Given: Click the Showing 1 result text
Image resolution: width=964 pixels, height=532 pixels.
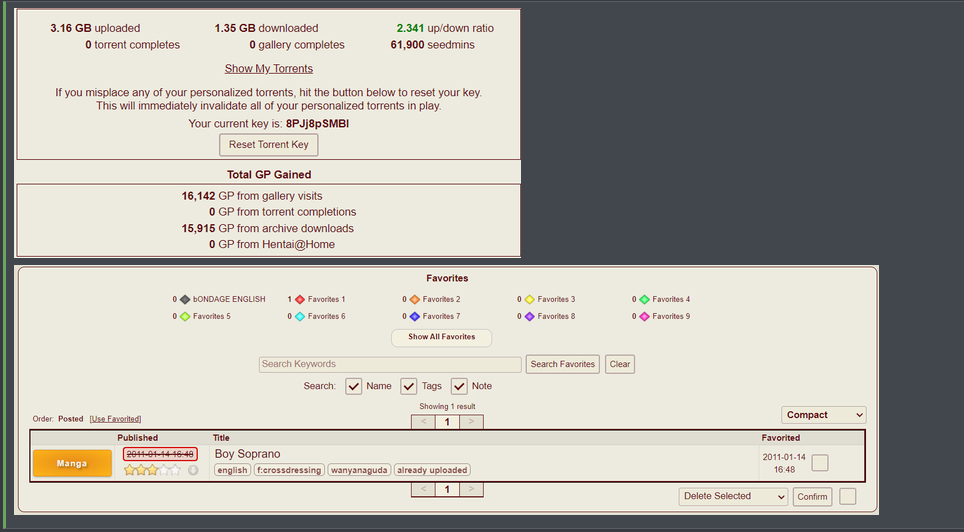Looking at the screenshot, I should [447, 407].
